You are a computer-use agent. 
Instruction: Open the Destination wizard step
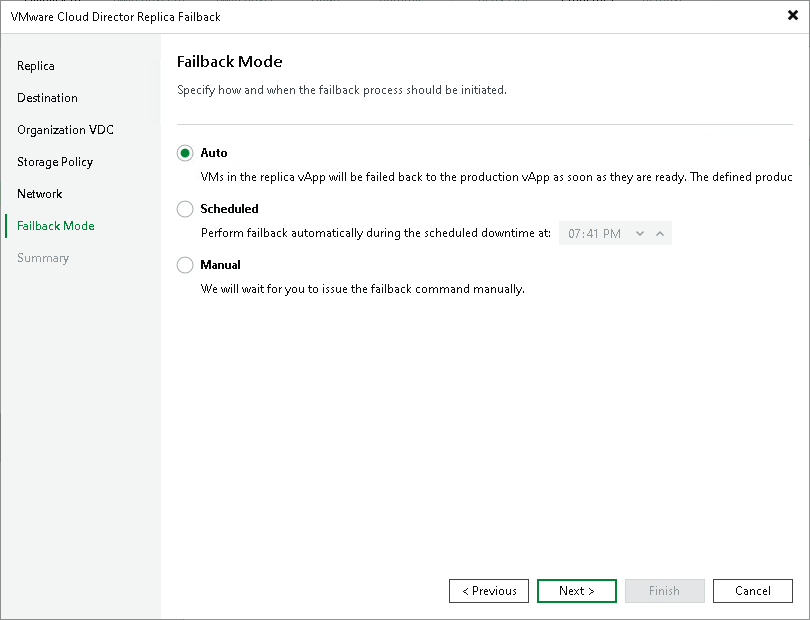[47, 98]
